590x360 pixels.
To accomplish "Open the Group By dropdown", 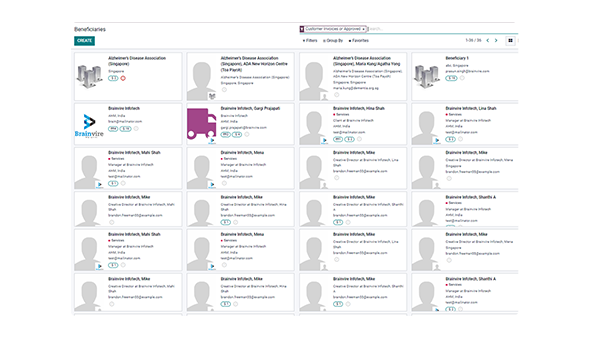I will click(333, 41).
